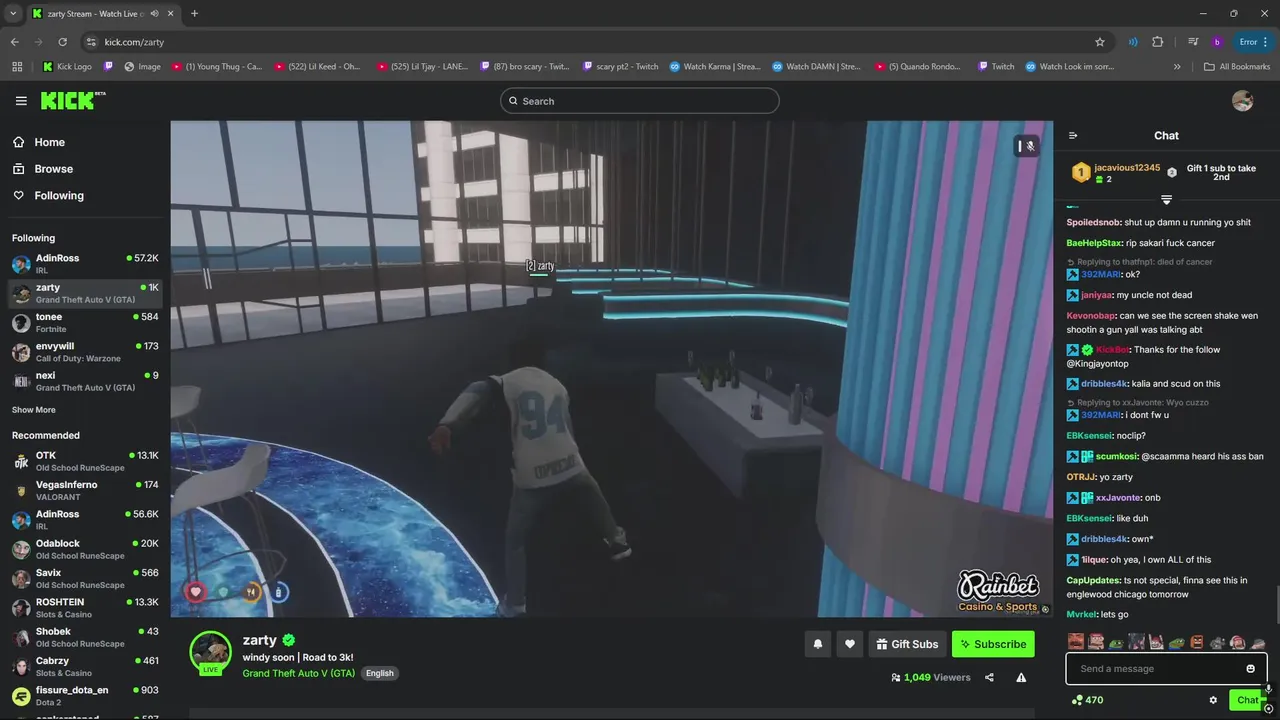Image resolution: width=1280 pixels, height=720 pixels.
Task: Open the emoji picker in message box
Action: 1250,669
